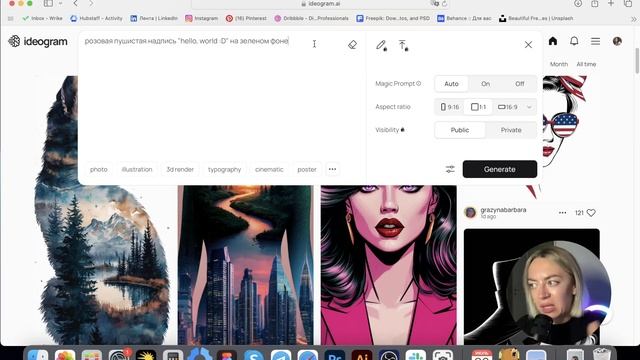Set visibility to Private

point(511,130)
